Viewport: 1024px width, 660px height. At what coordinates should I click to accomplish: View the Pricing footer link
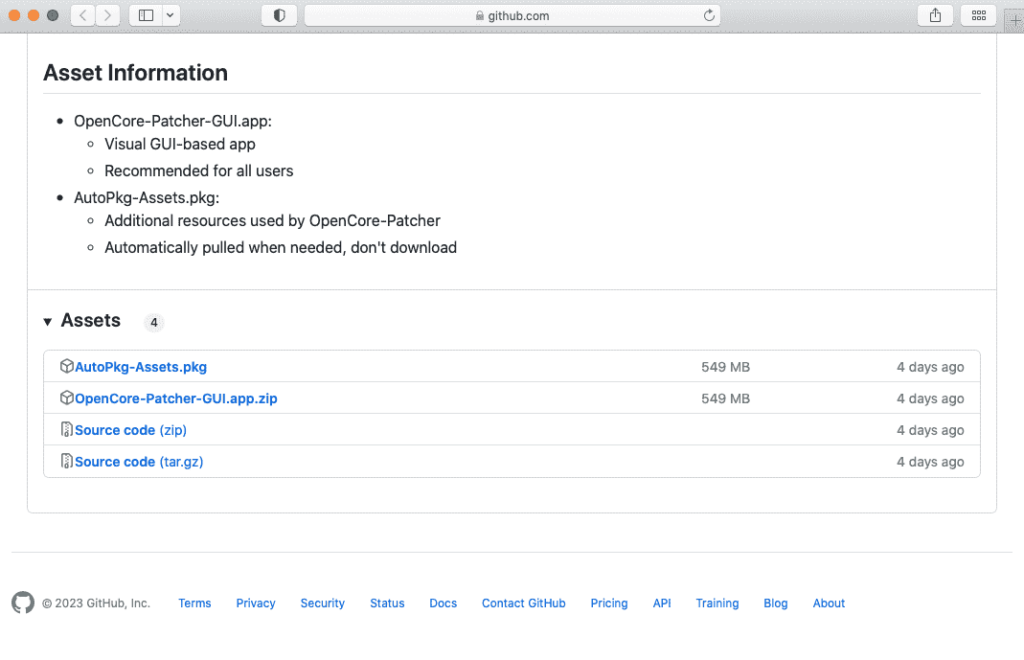pos(609,603)
